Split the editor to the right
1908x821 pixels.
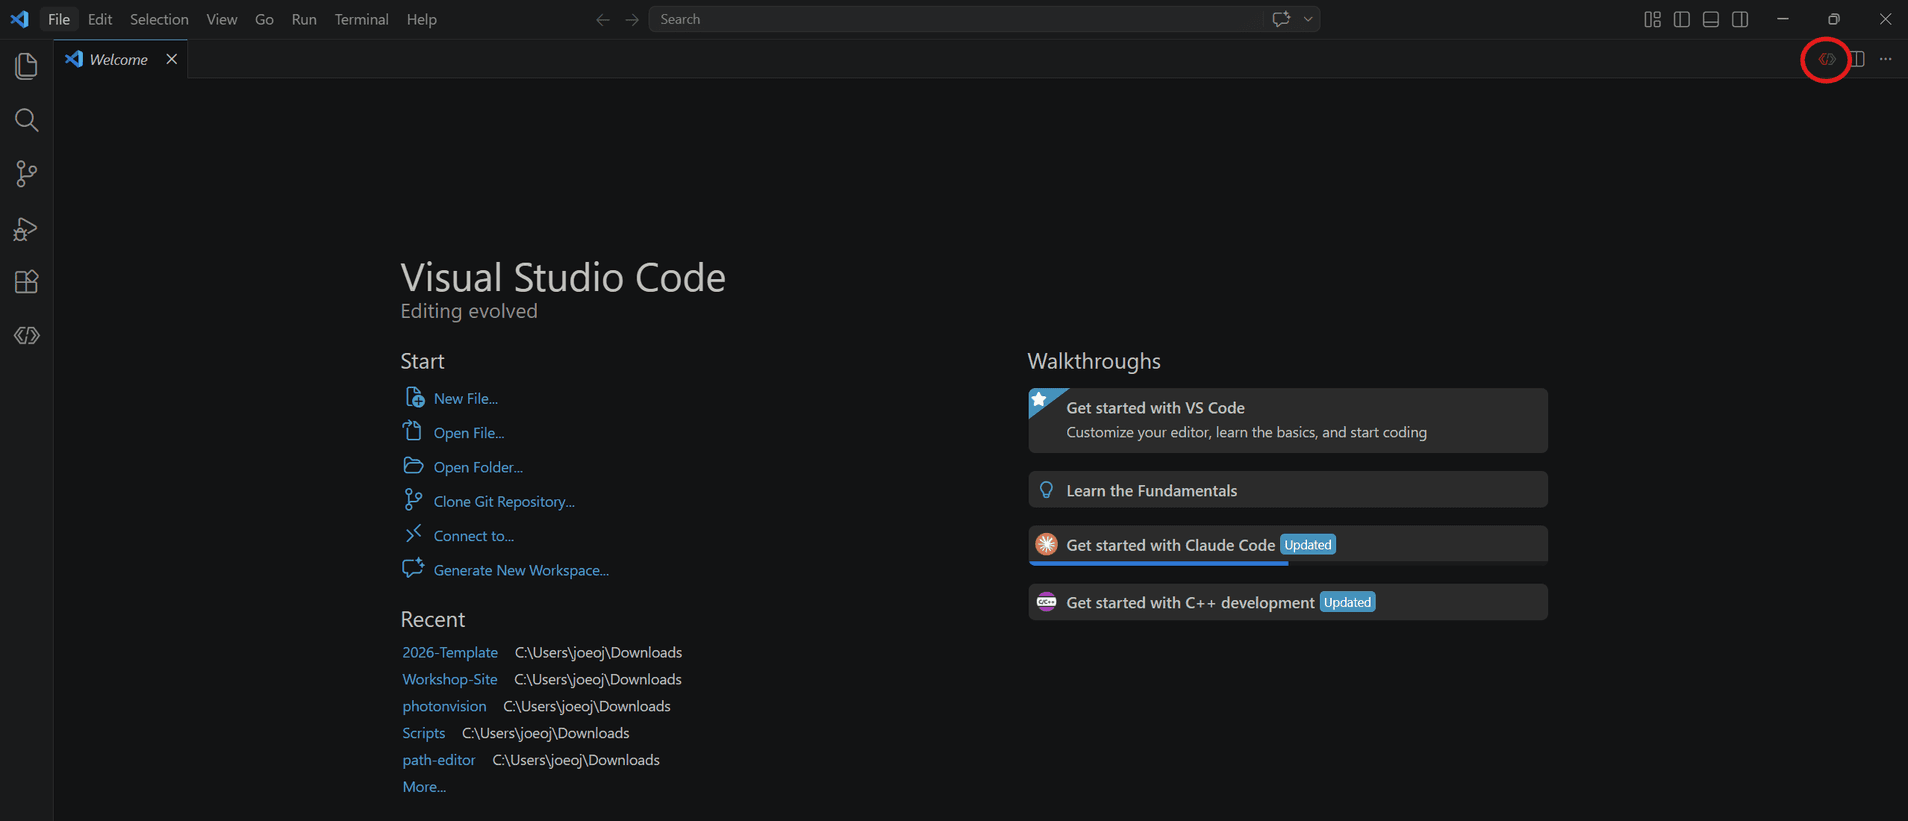1857,59
